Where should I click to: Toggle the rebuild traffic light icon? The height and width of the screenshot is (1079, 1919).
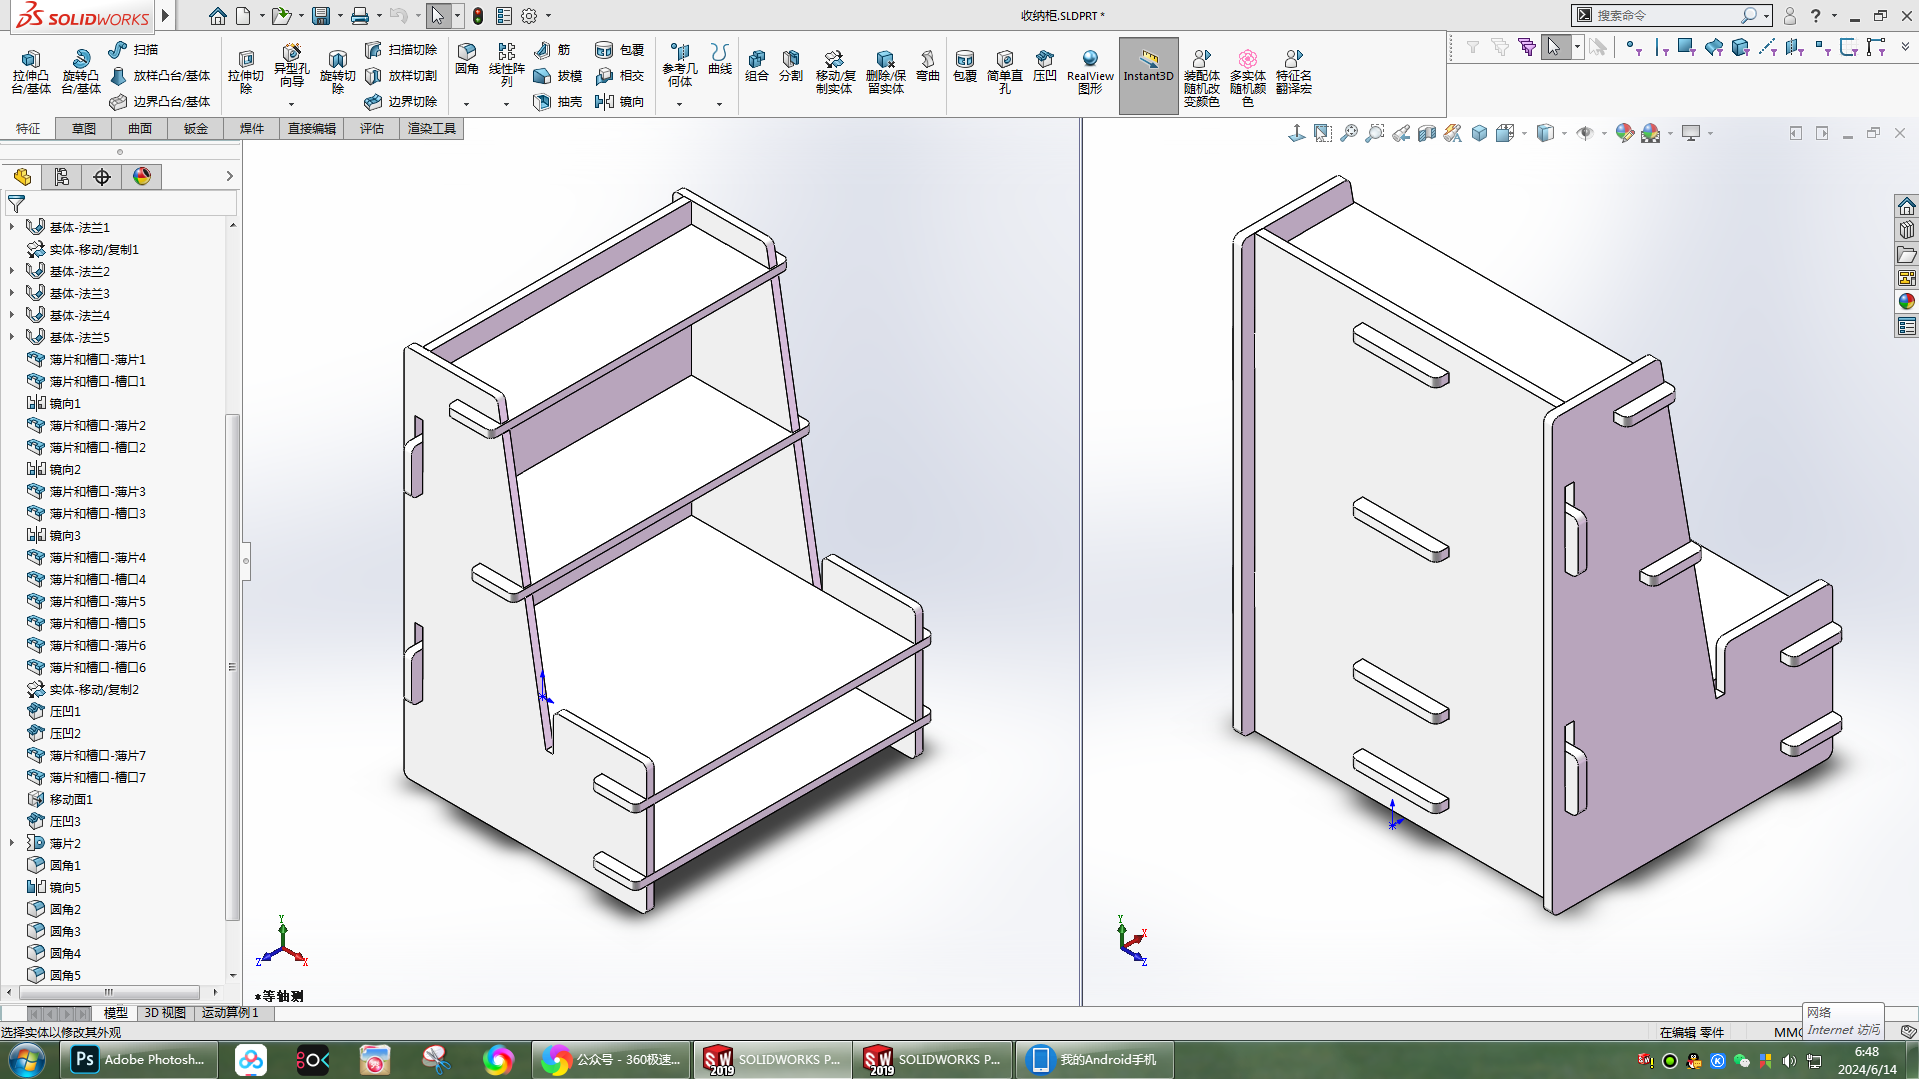coord(478,16)
